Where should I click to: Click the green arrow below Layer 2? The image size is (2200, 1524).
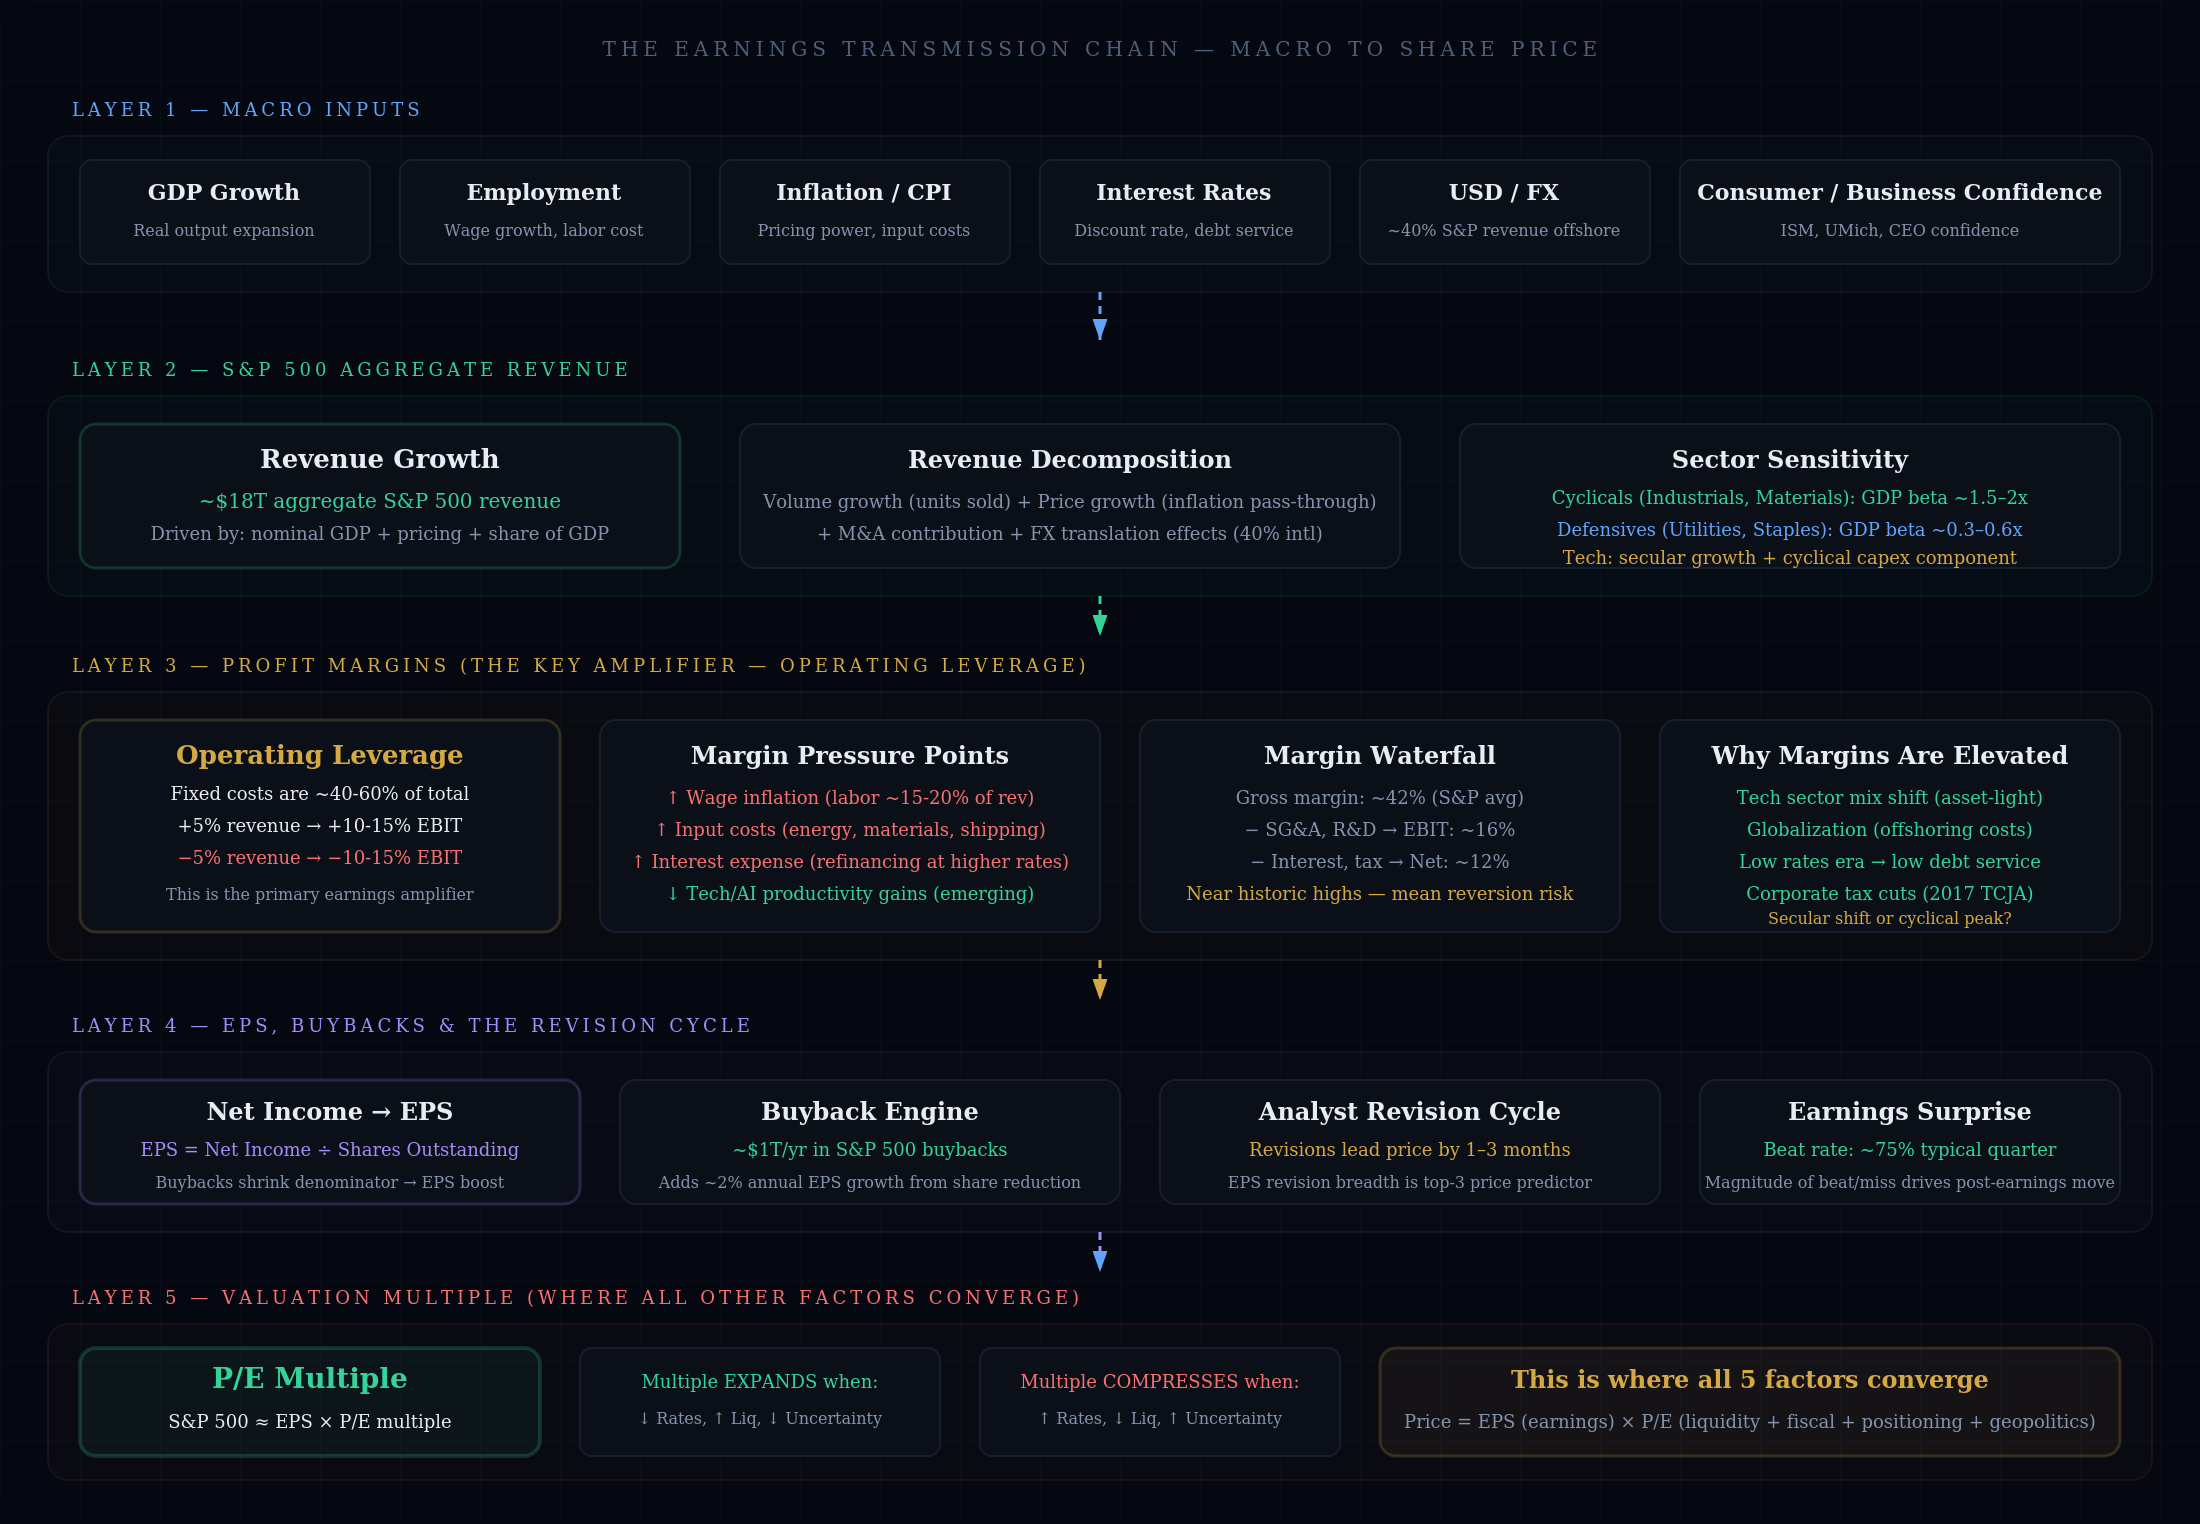[x=1100, y=619]
